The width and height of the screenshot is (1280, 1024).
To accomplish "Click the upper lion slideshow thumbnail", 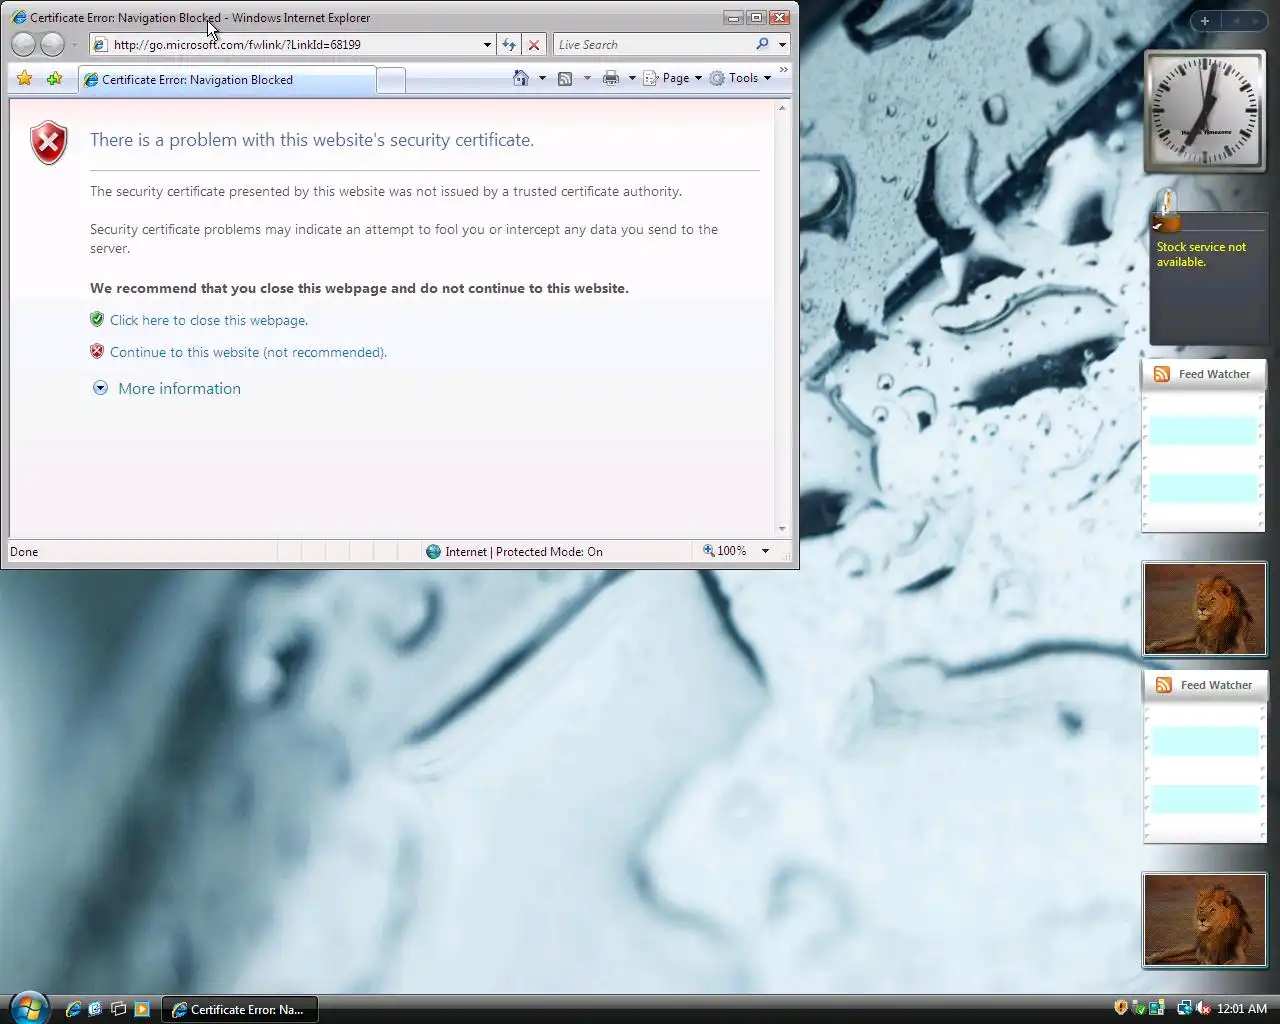I will click(1205, 609).
